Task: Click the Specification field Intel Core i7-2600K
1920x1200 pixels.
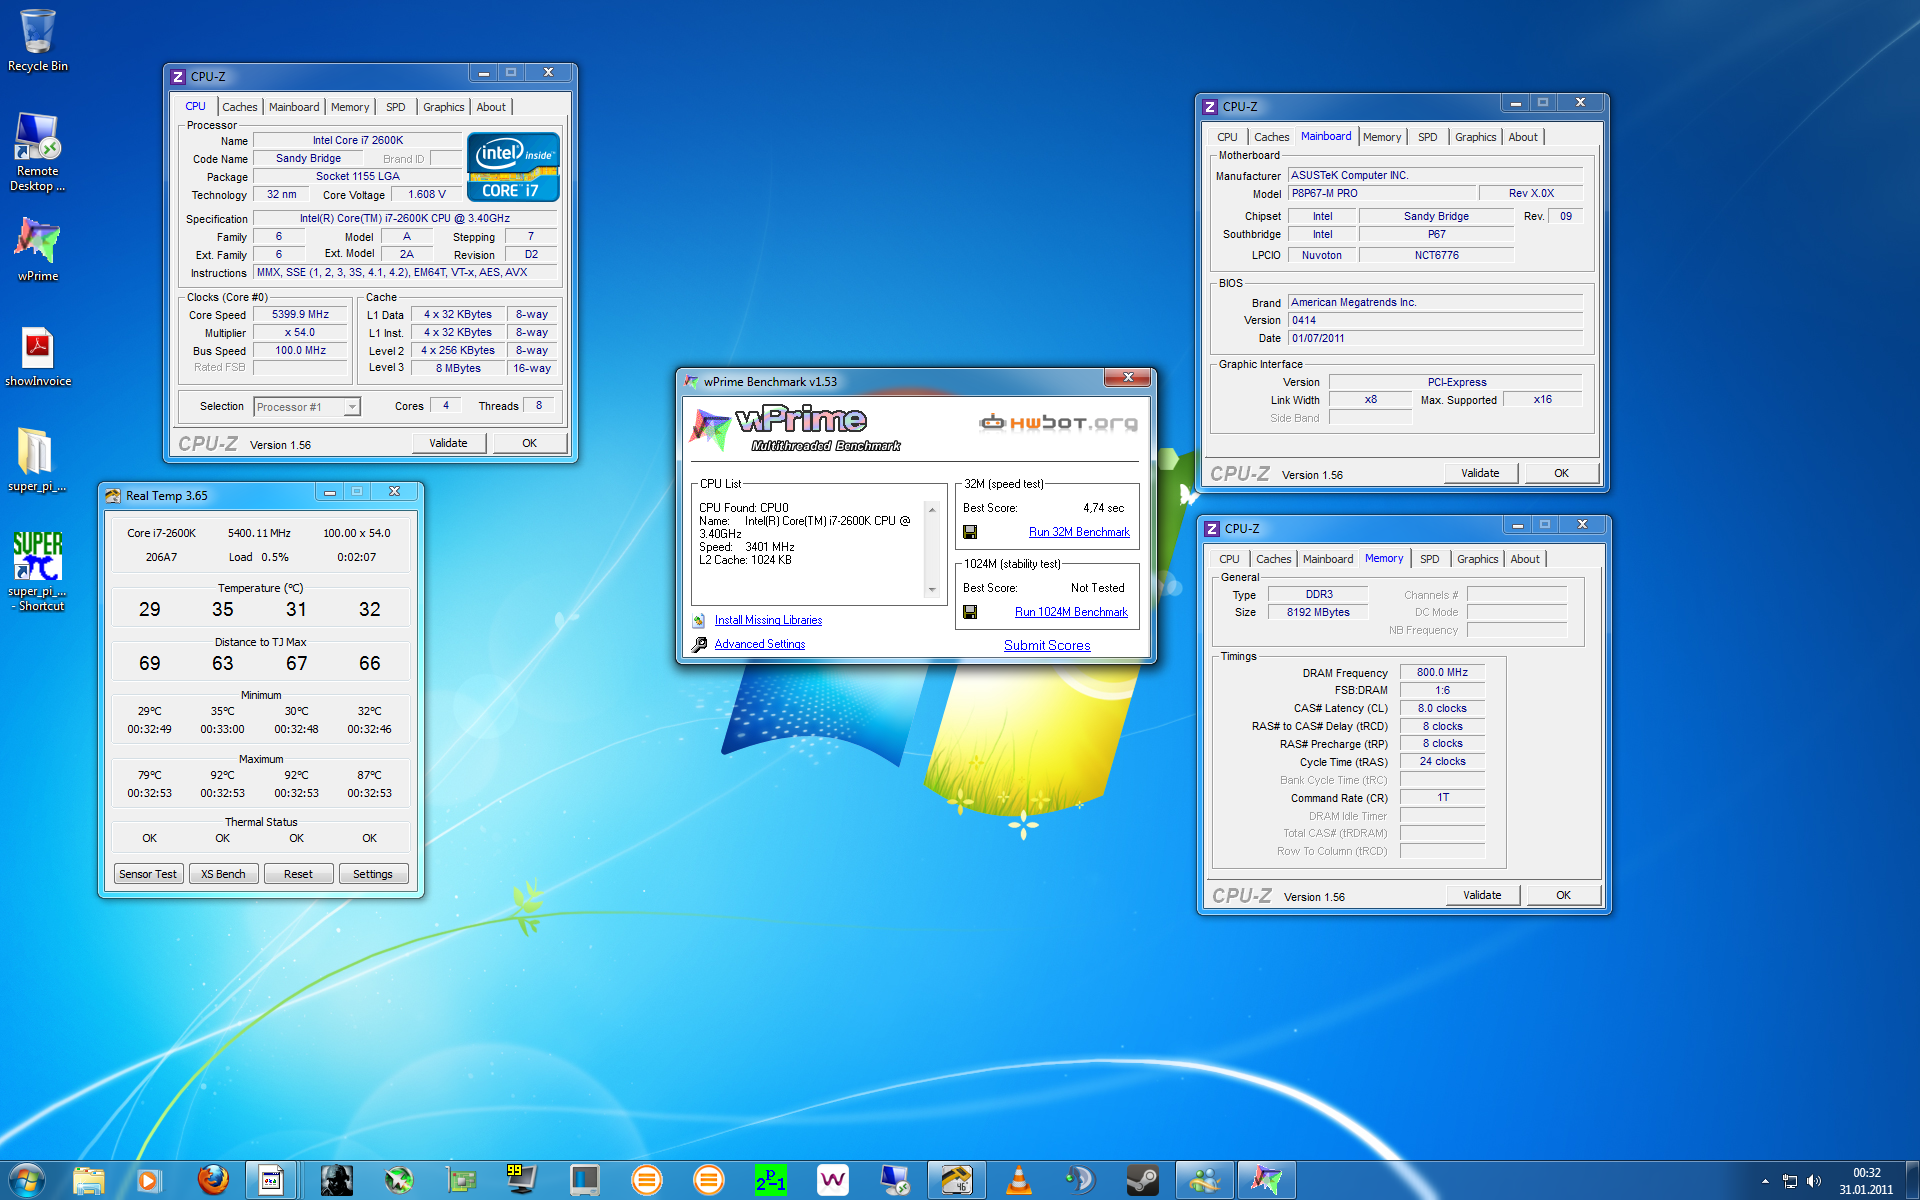Action: pyautogui.click(x=405, y=218)
